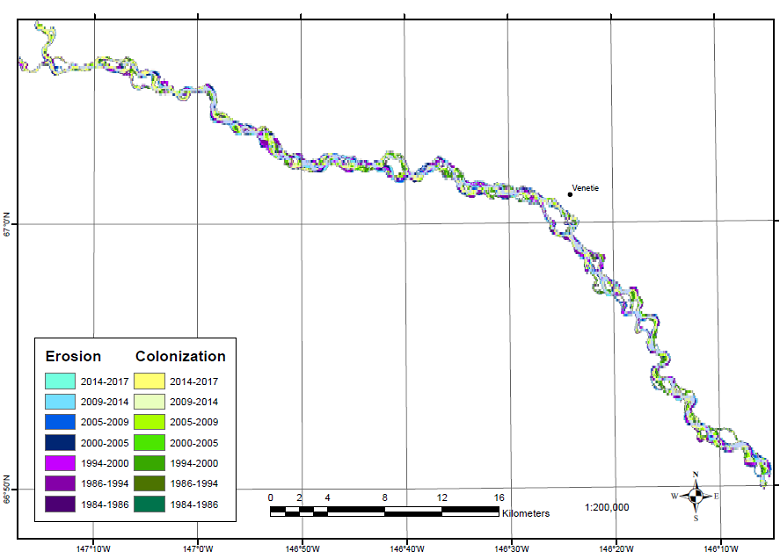The height and width of the screenshot is (559, 780).
Task: Click the Kilometers scale bar label
Action: coord(526,513)
